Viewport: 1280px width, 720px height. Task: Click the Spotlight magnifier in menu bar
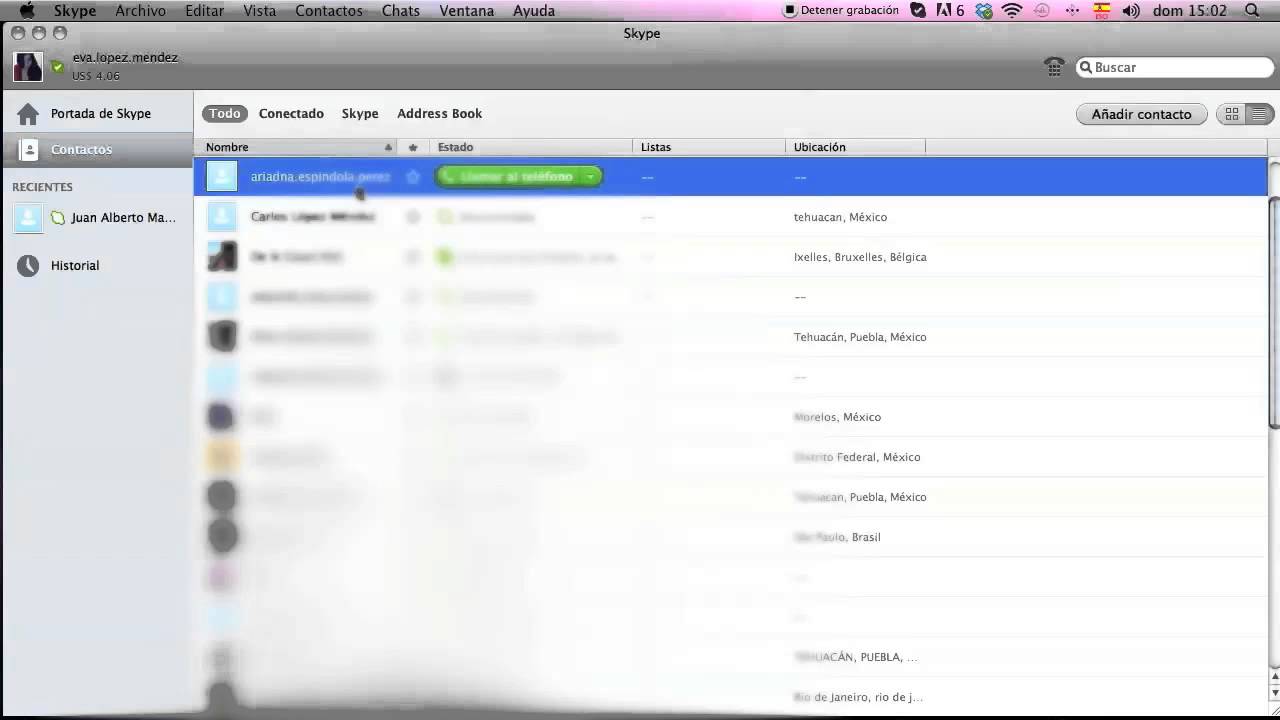point(1252,11)
